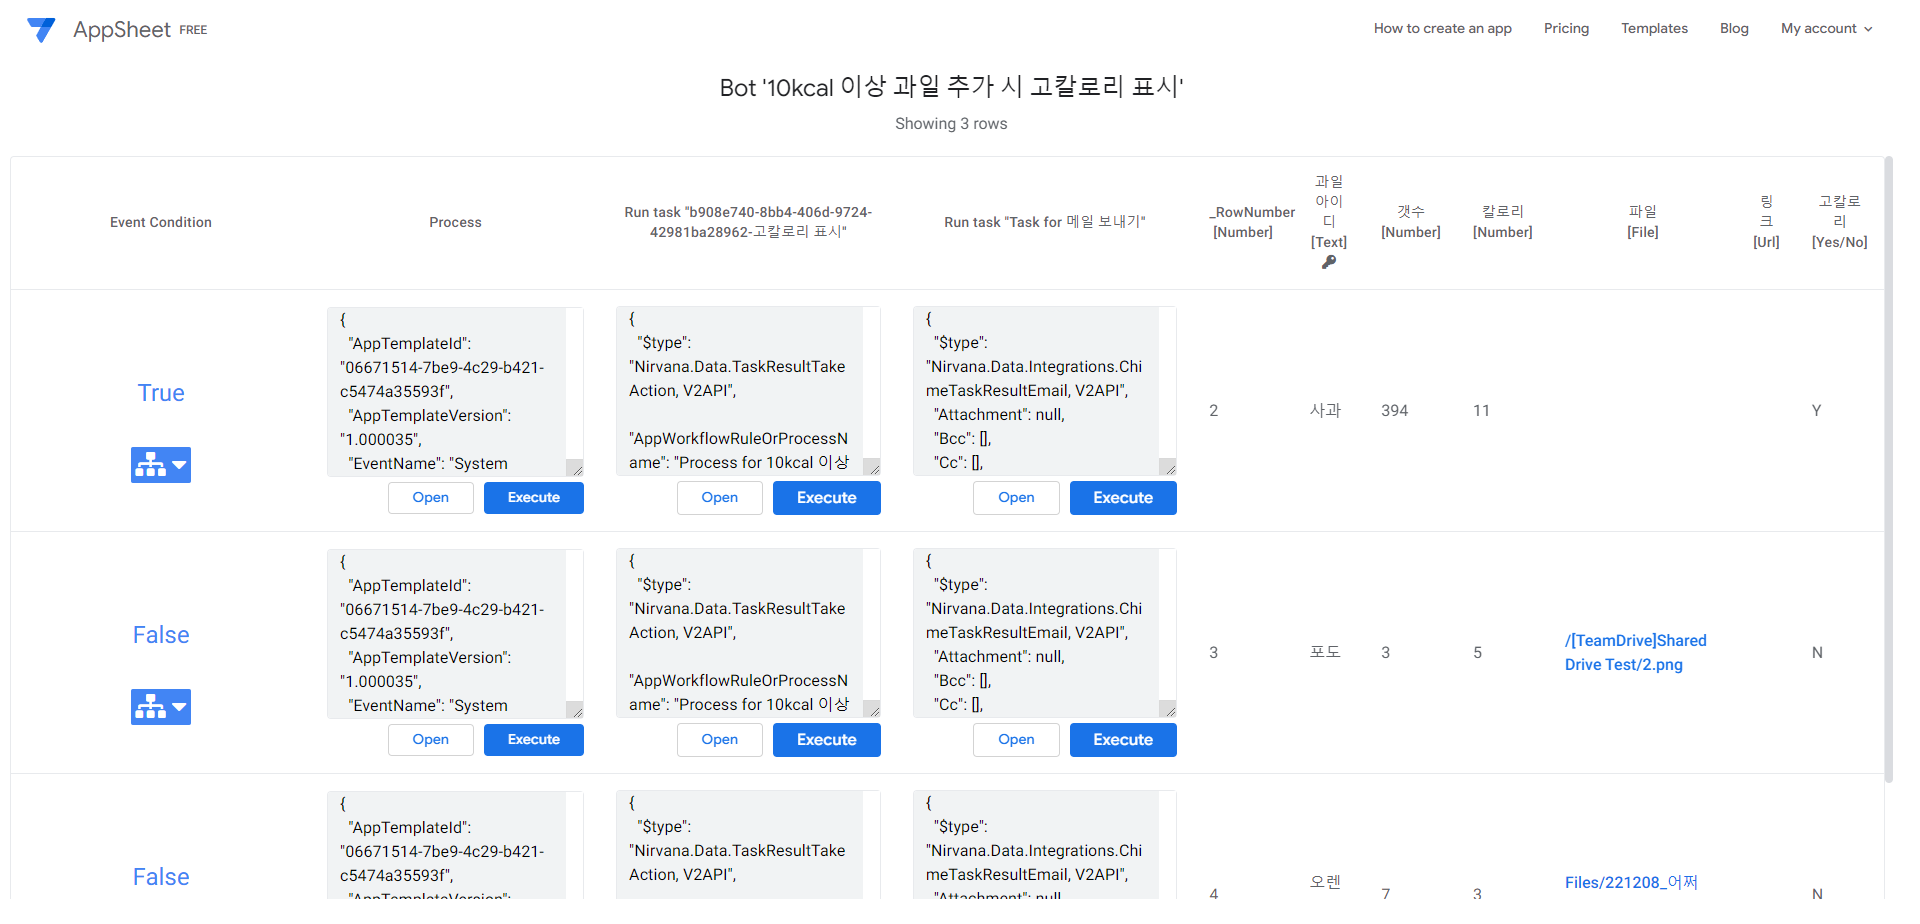The width and height of the screenshot is (1920, 924).
Task: Click the AppSheet logo icon
Action: [41, 30]
